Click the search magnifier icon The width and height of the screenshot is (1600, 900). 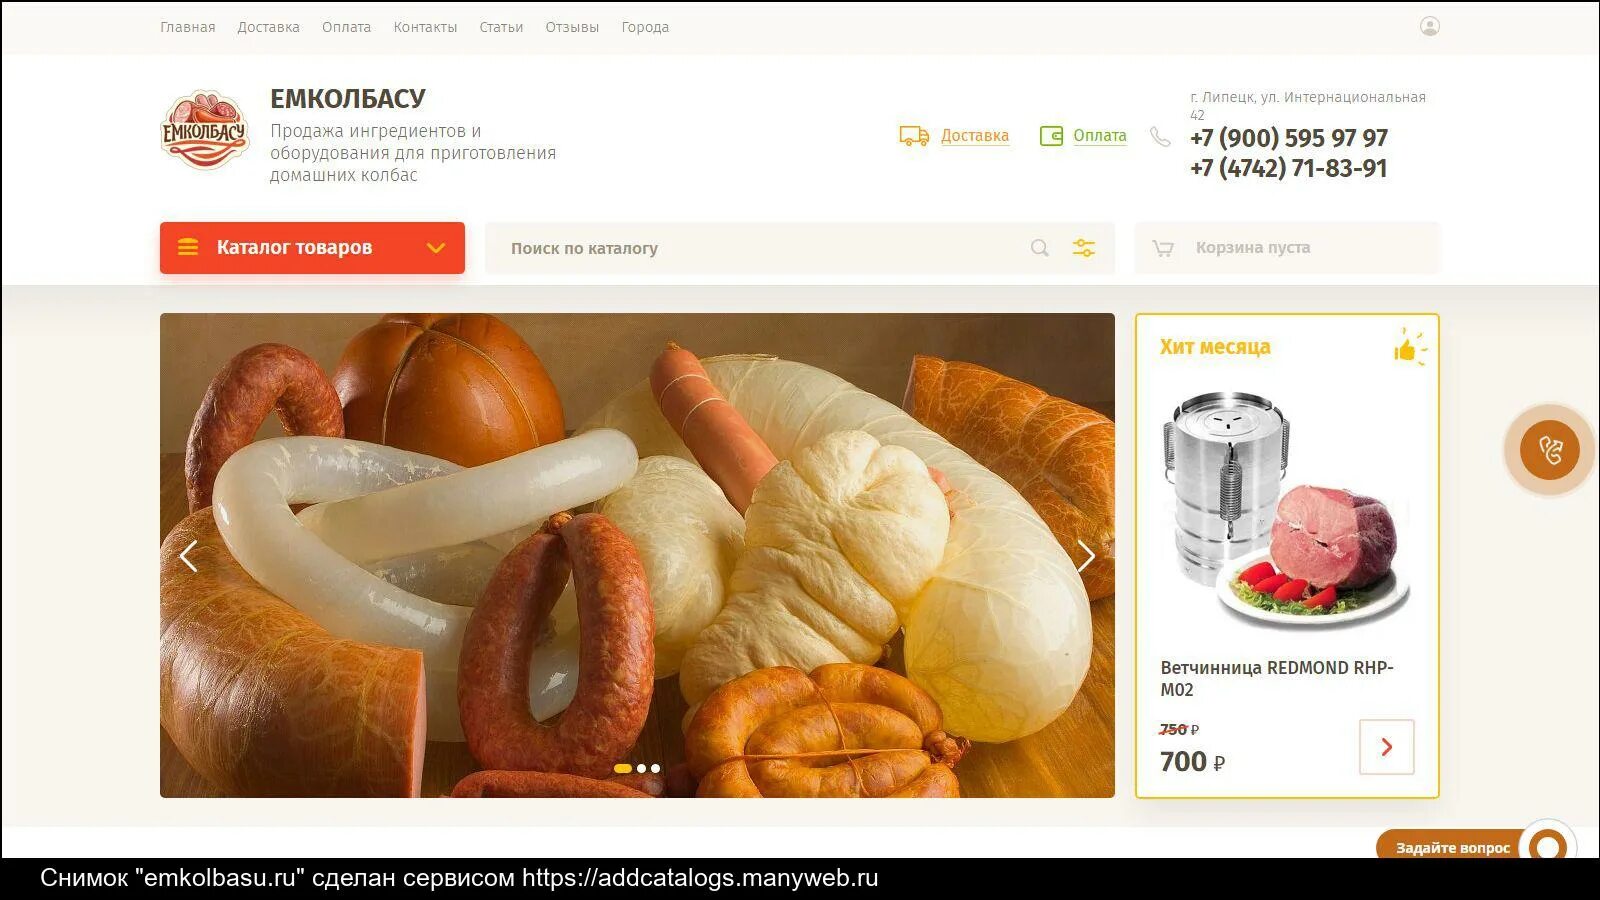tap(1040, 248)
